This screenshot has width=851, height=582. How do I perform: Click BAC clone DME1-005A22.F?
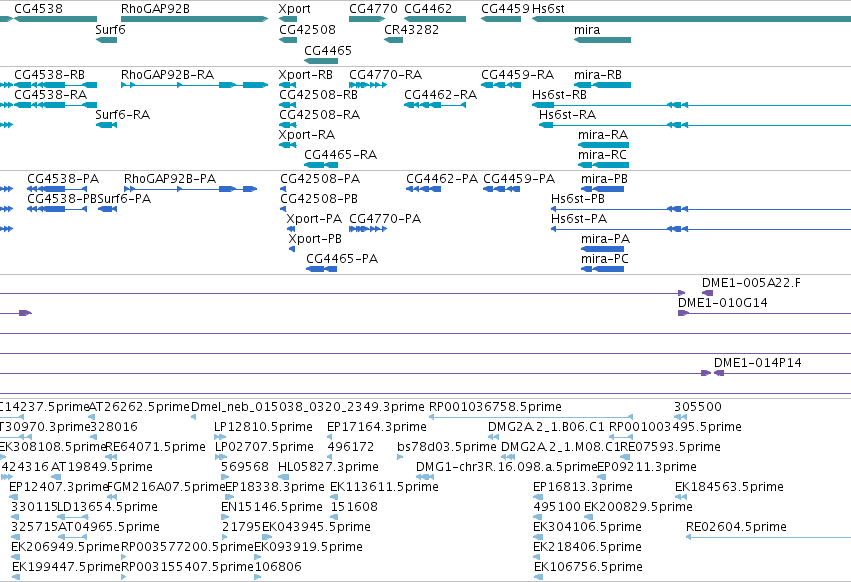708,293
